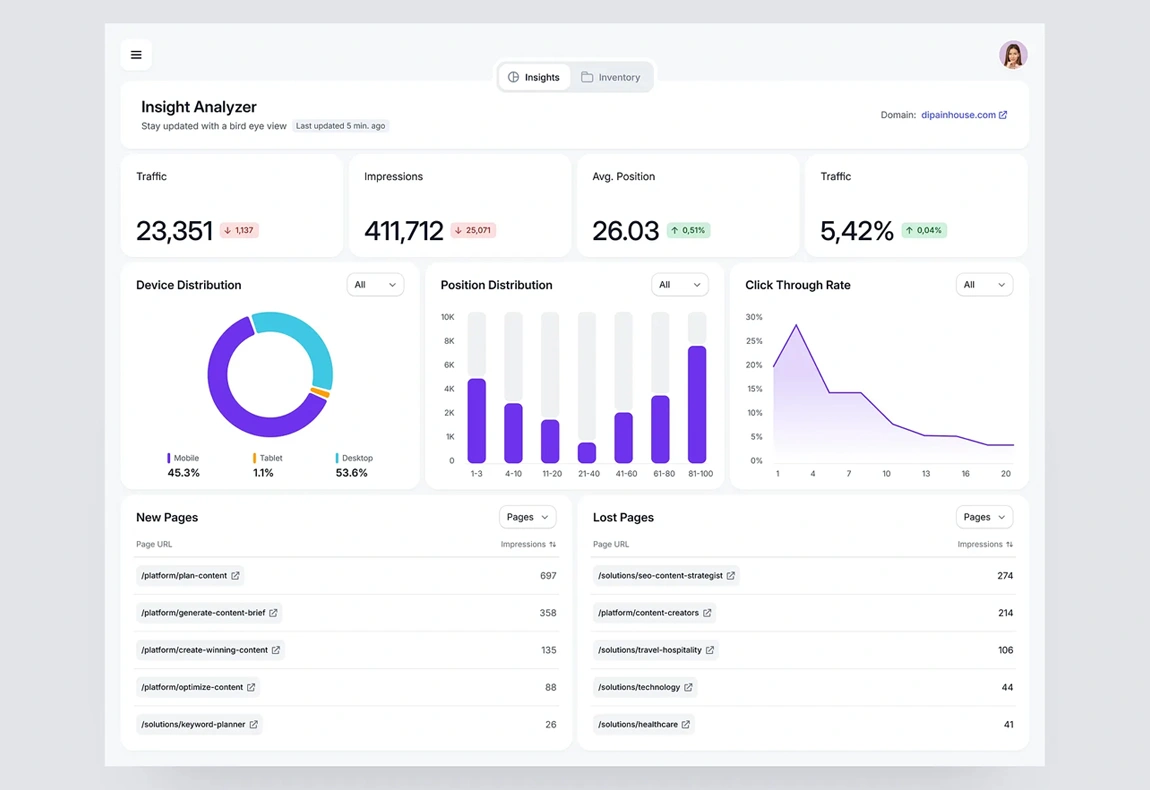Open the All dropdown for Click Through Rate
The width and height of the screenshot is (1150, 790).
coord(984,284)
